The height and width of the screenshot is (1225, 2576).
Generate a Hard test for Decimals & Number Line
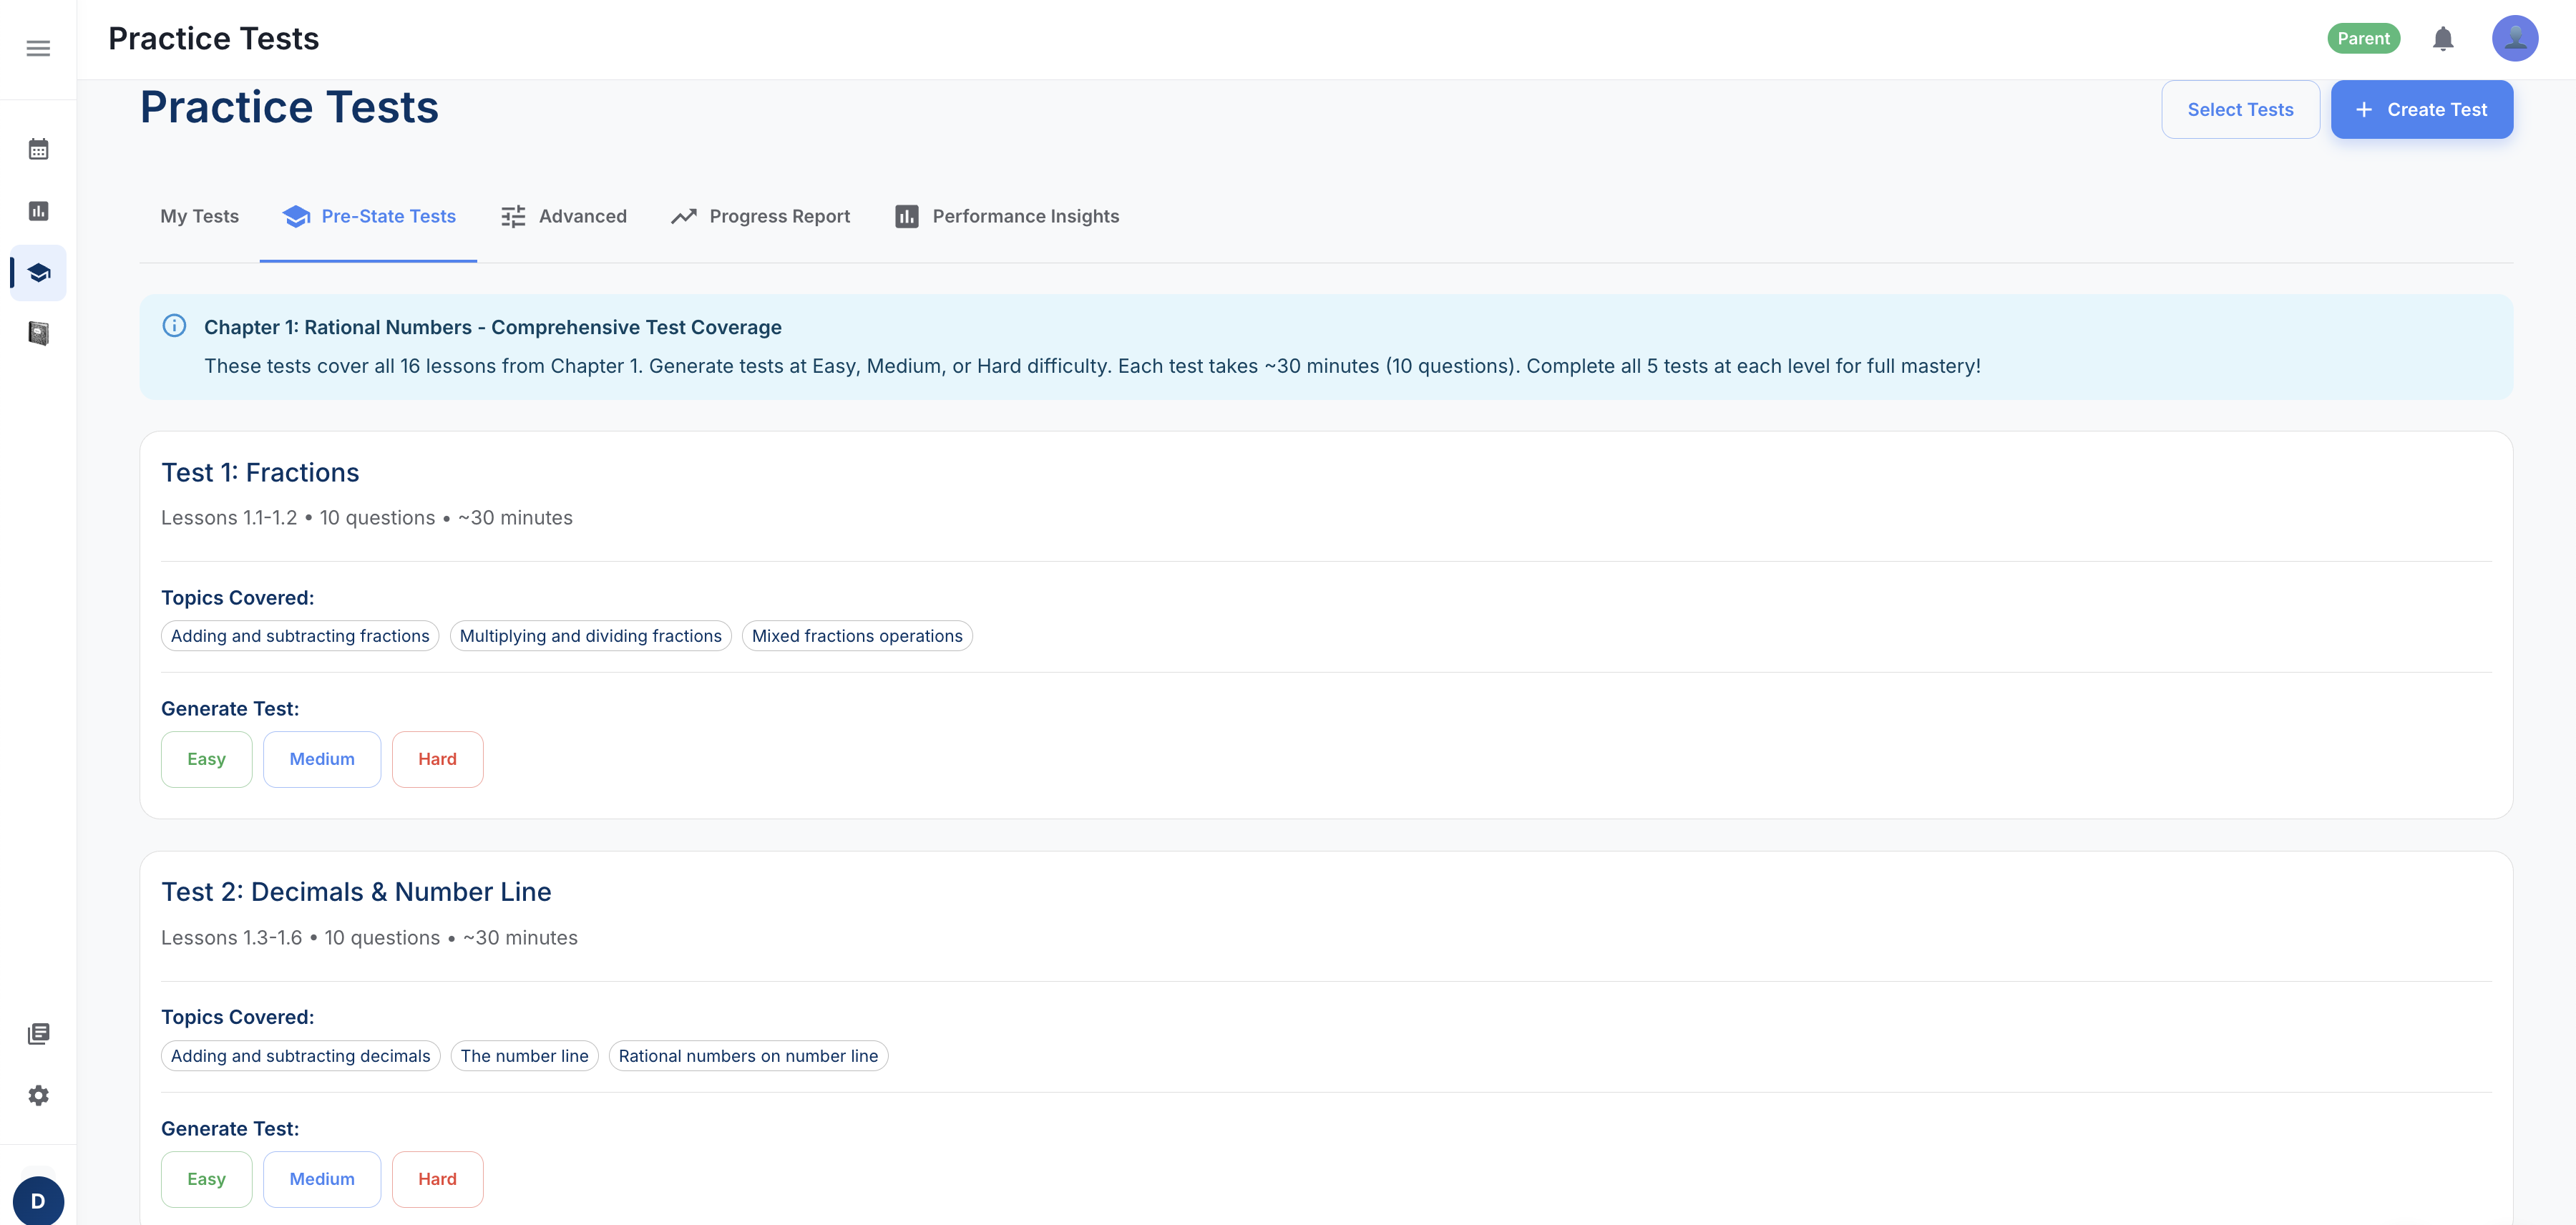coord(437,1179)
